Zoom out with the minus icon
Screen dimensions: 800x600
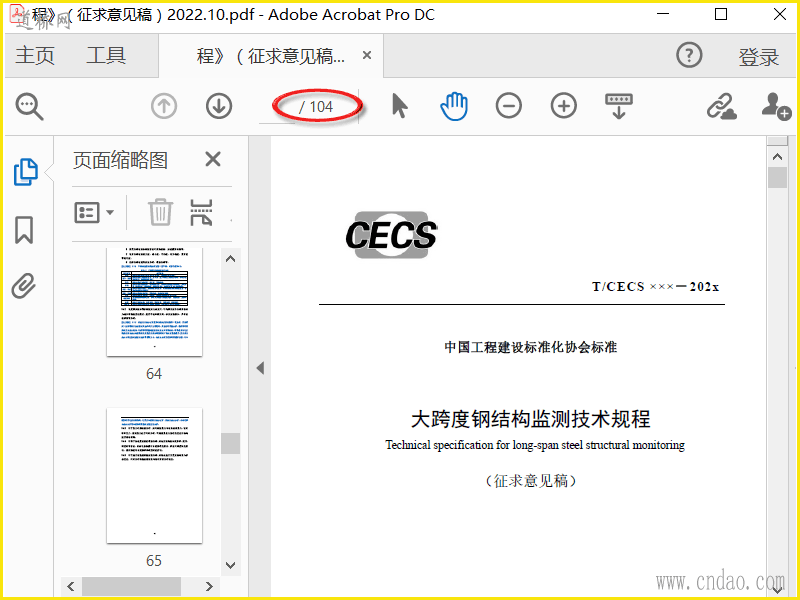click(509, 106)
